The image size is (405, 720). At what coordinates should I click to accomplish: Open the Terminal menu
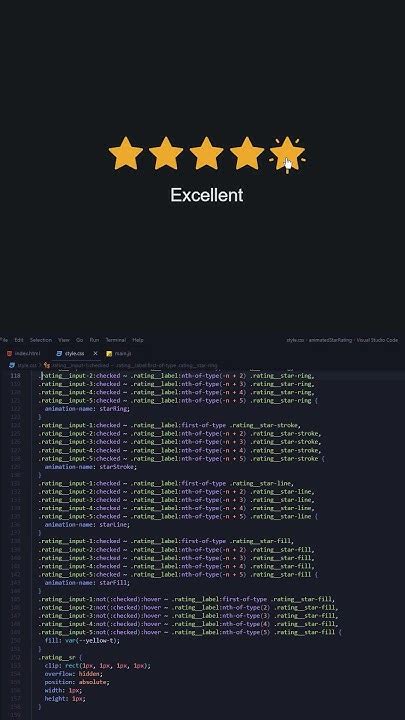[116, 340]
